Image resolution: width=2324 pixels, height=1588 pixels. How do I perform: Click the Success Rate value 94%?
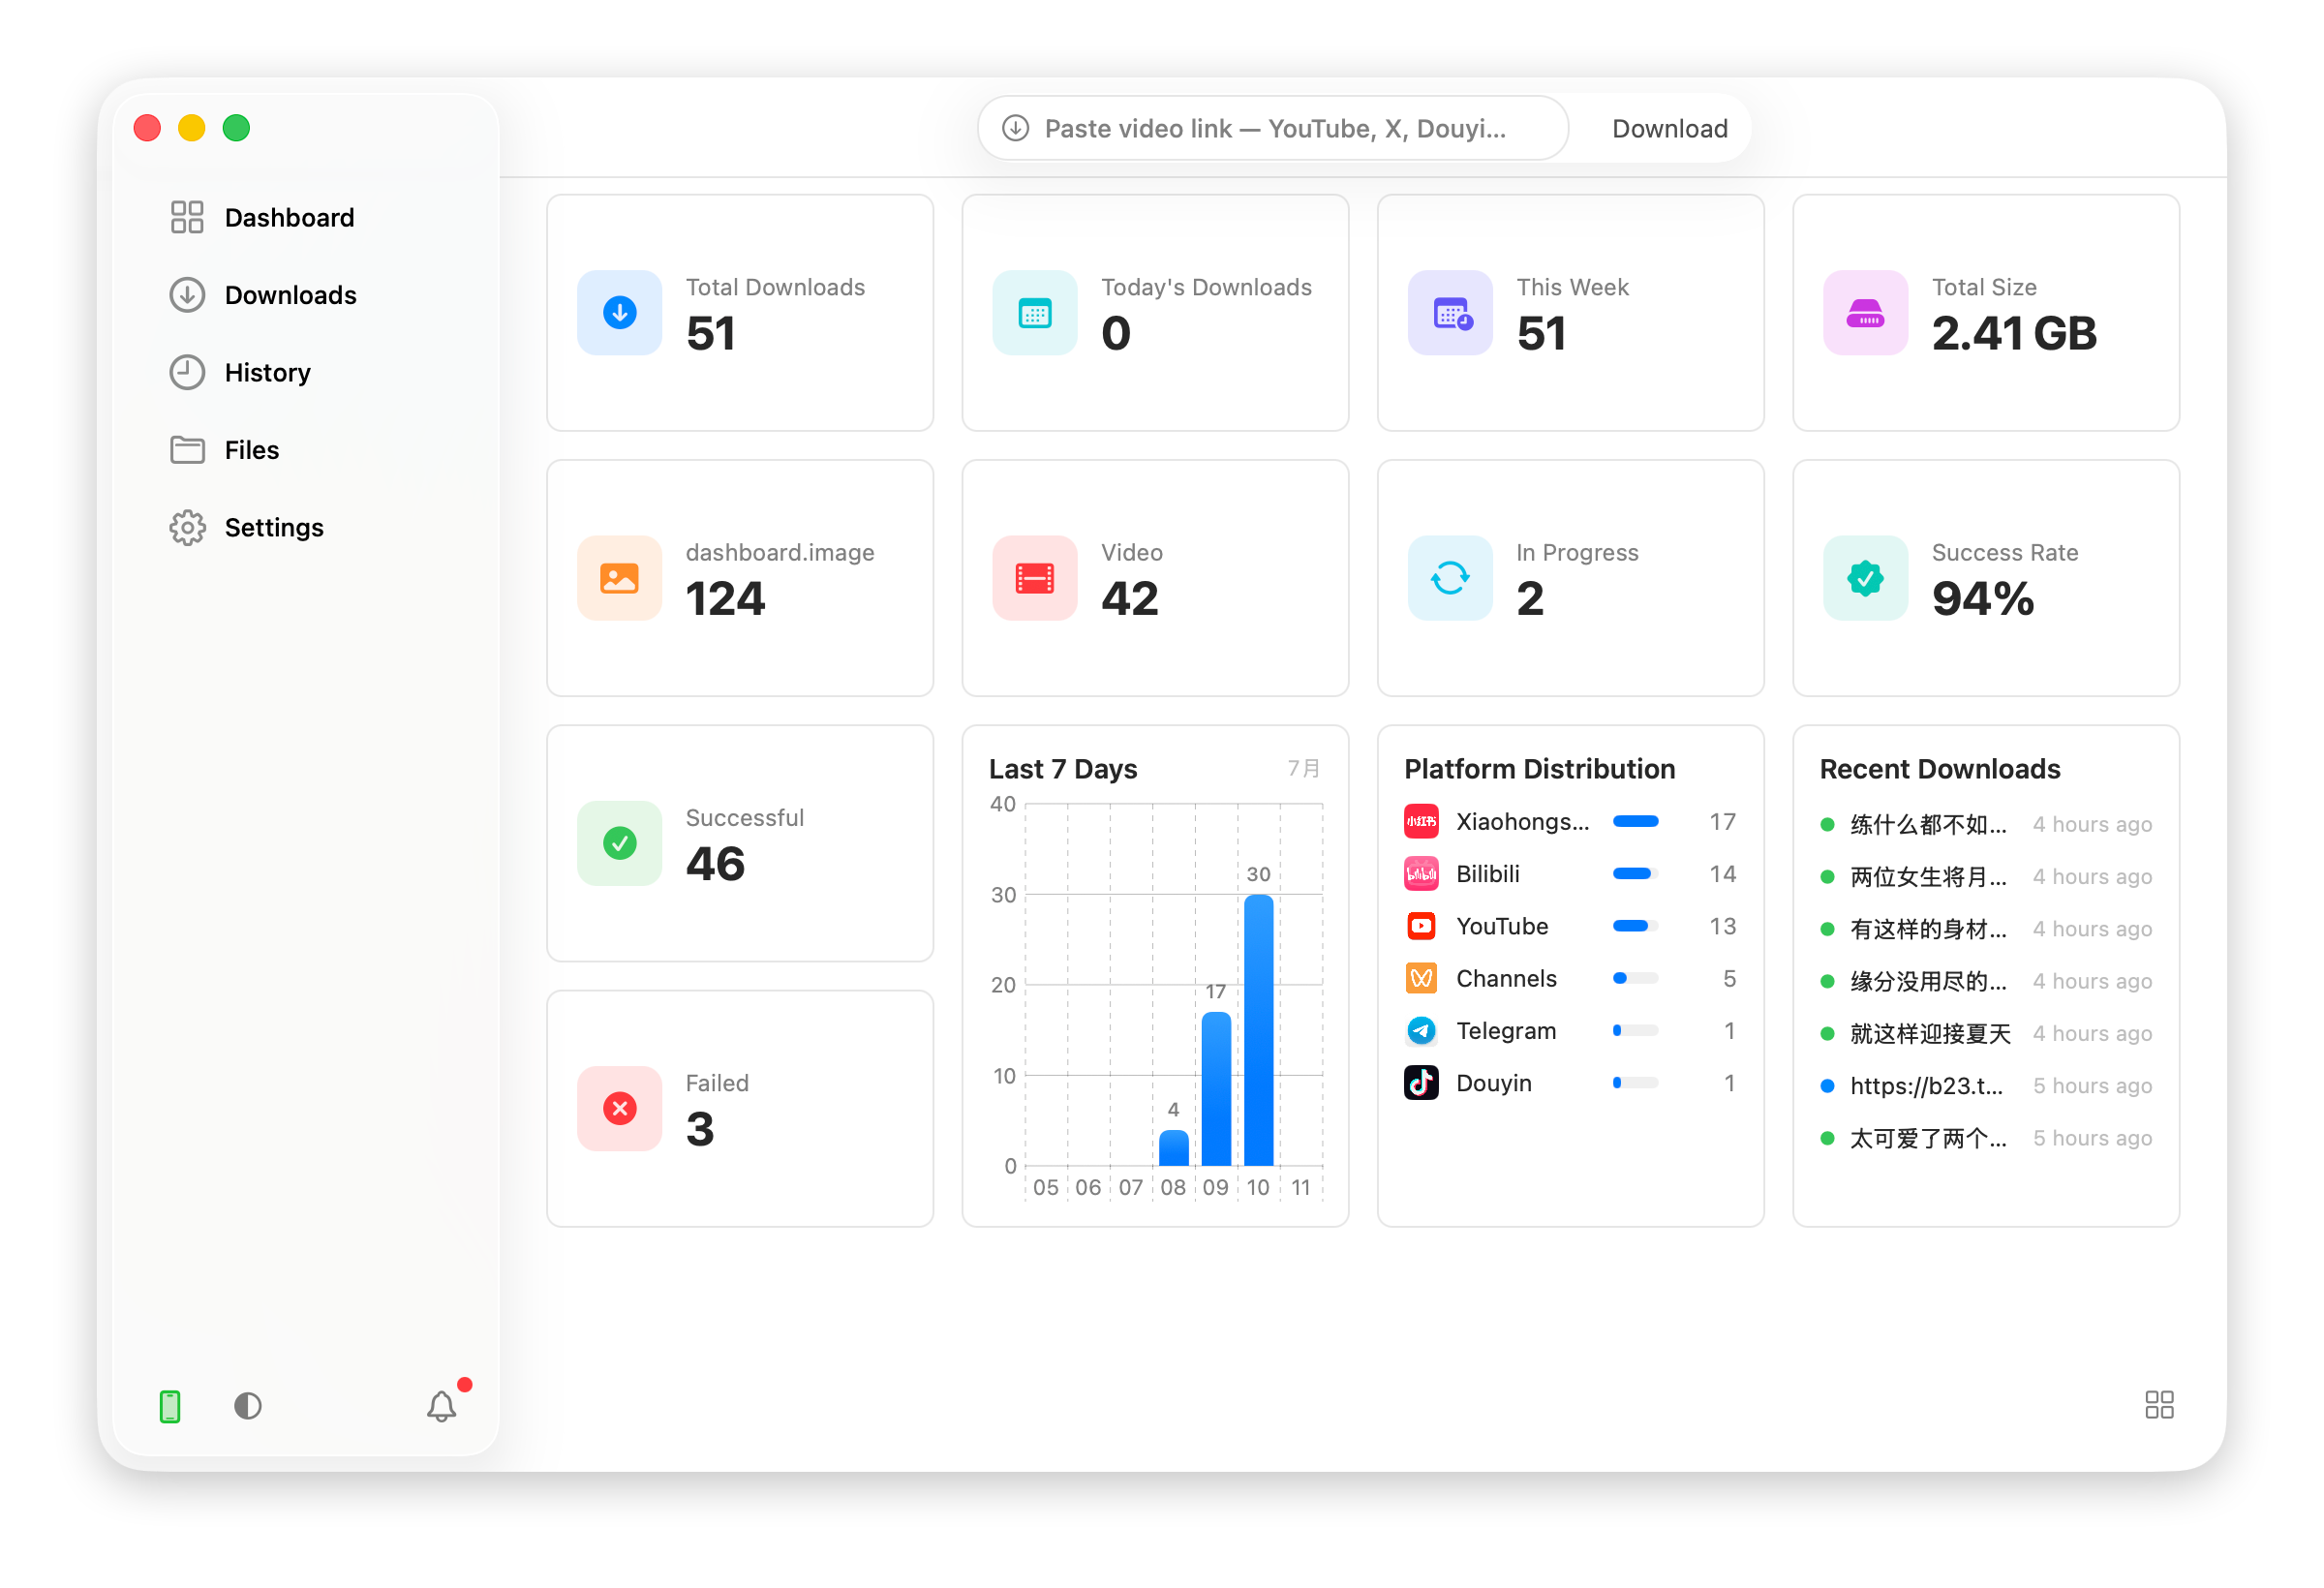[x=1982, y=599]
